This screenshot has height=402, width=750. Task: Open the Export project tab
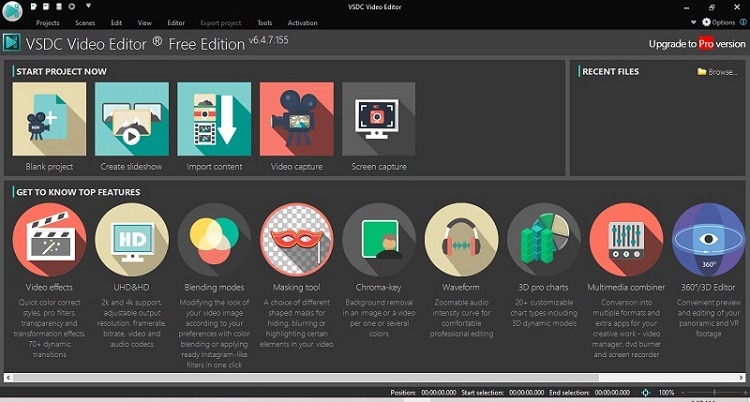221,23
